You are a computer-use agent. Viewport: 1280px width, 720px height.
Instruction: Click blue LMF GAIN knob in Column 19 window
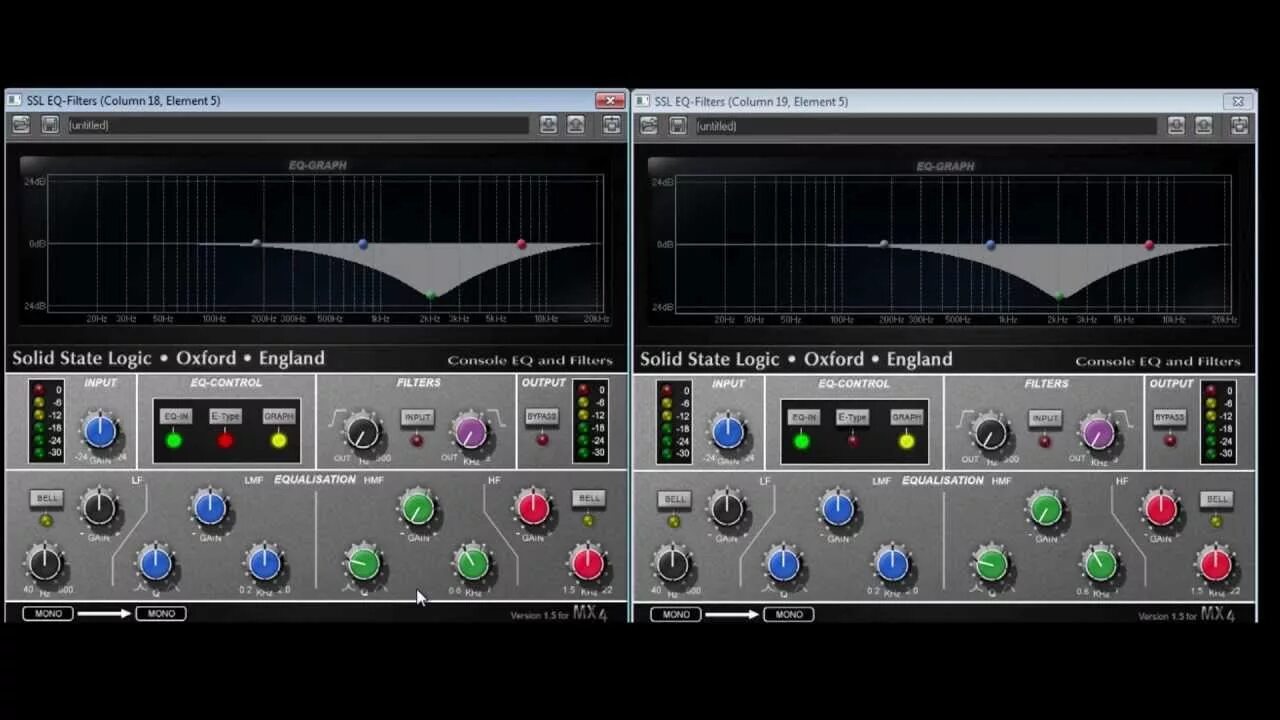(x=838, y=509)
